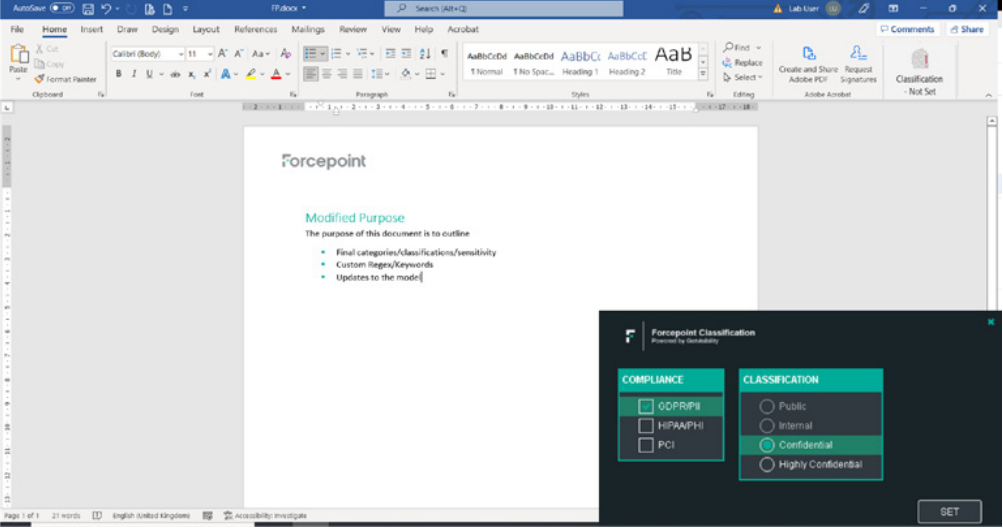
Task: Expand the Styles gallery
Action: click(703, 74)
